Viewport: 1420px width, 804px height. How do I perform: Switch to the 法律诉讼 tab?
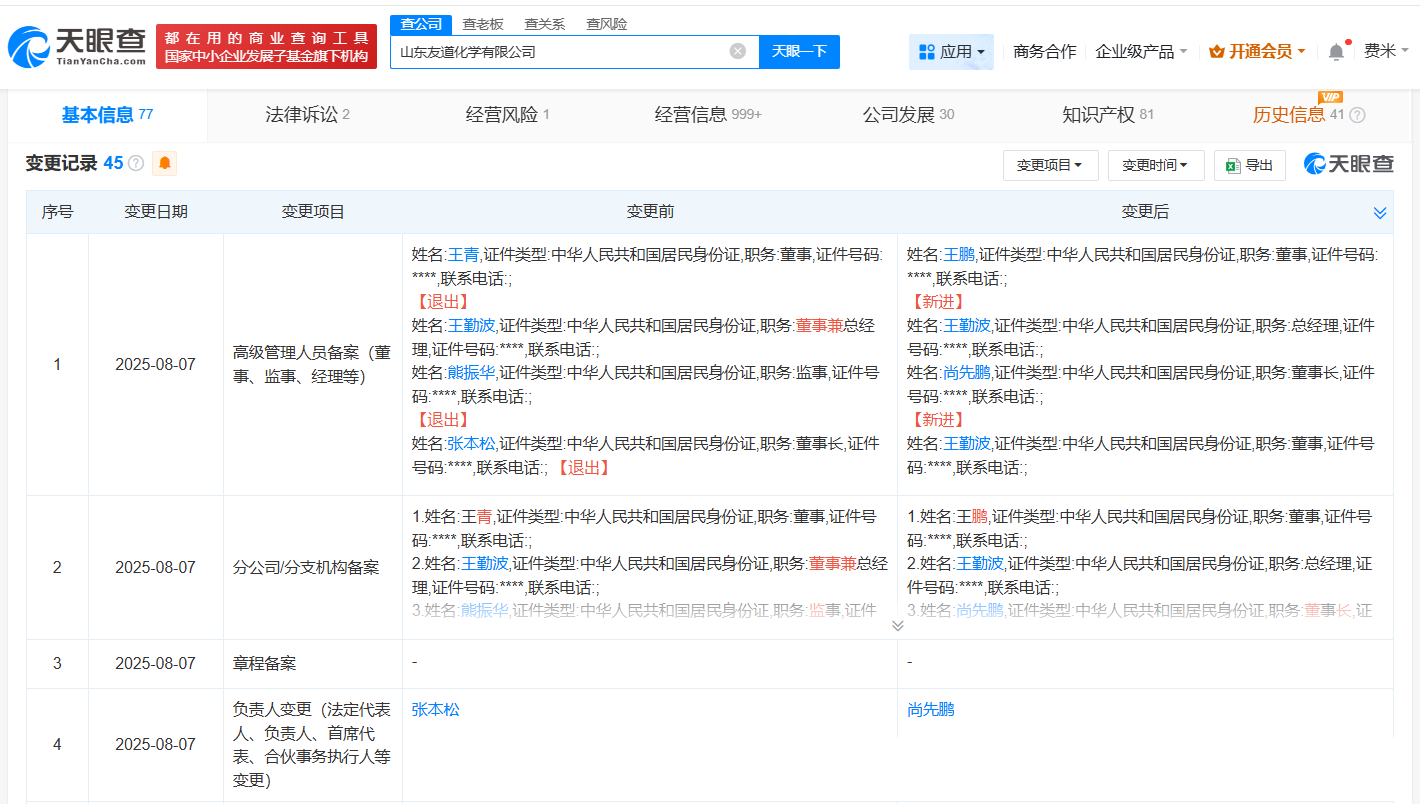click(307, 115)
